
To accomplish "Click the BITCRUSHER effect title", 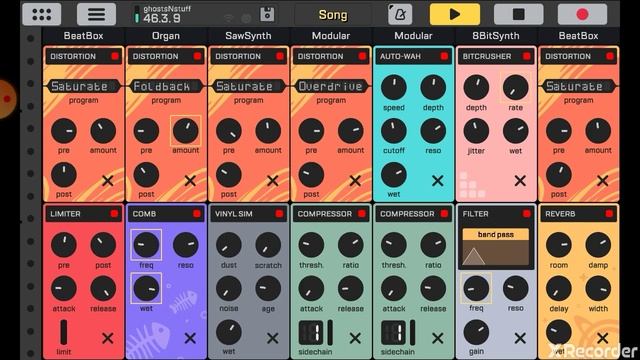I will (x=487, y=56).
